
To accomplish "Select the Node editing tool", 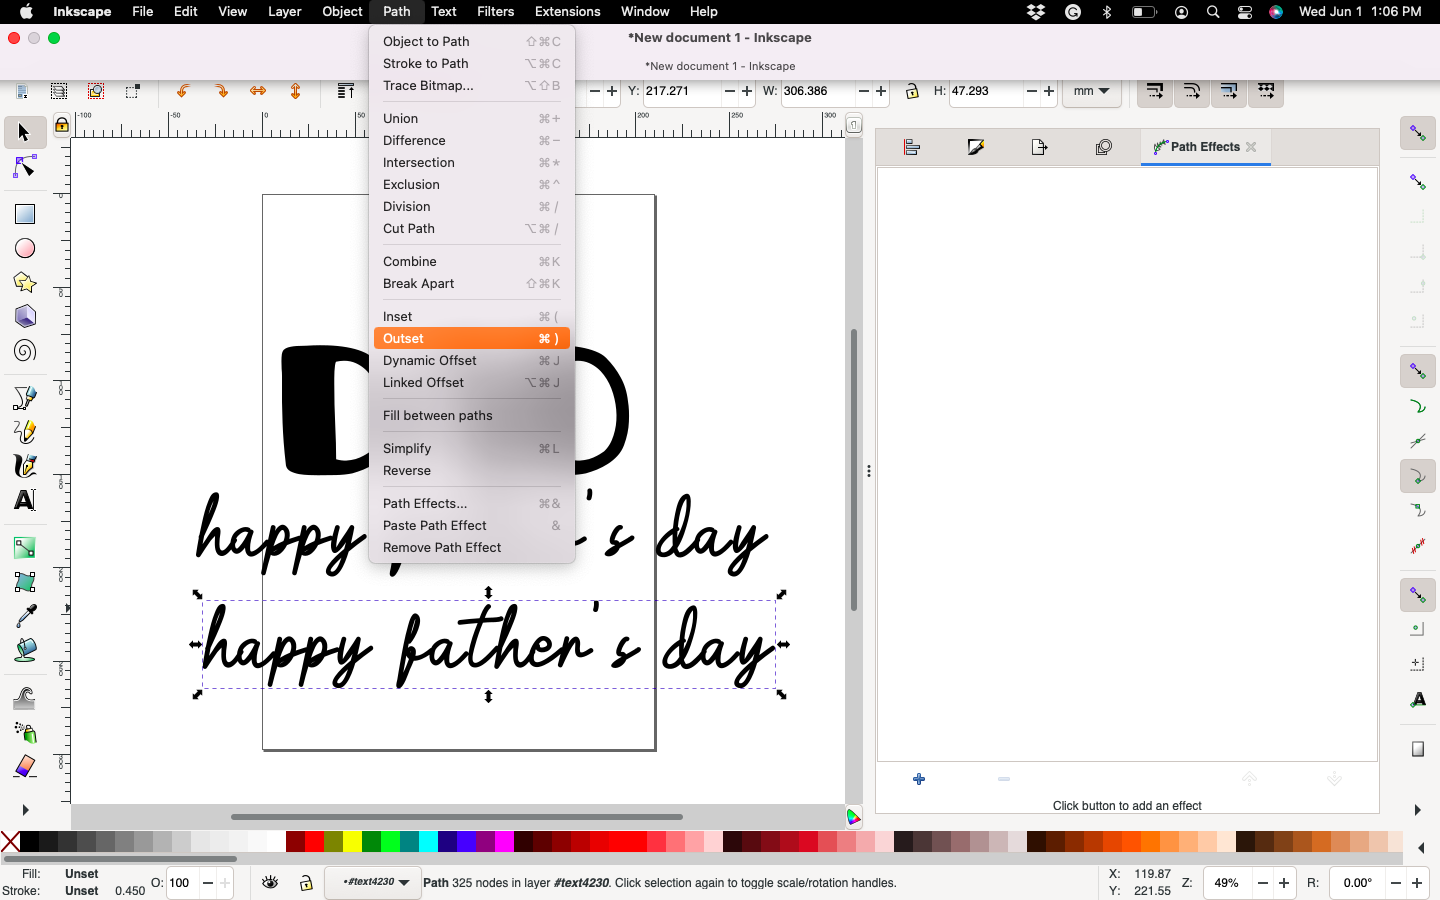I will (25, 167).
